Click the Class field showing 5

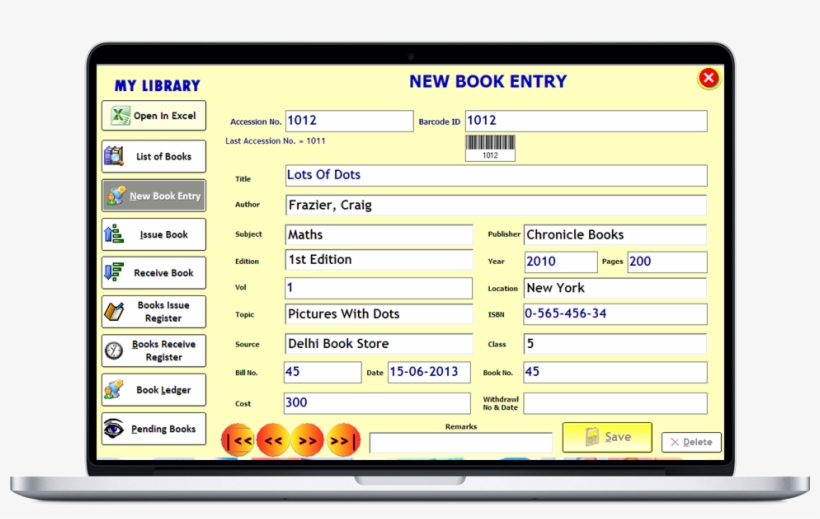616,344
